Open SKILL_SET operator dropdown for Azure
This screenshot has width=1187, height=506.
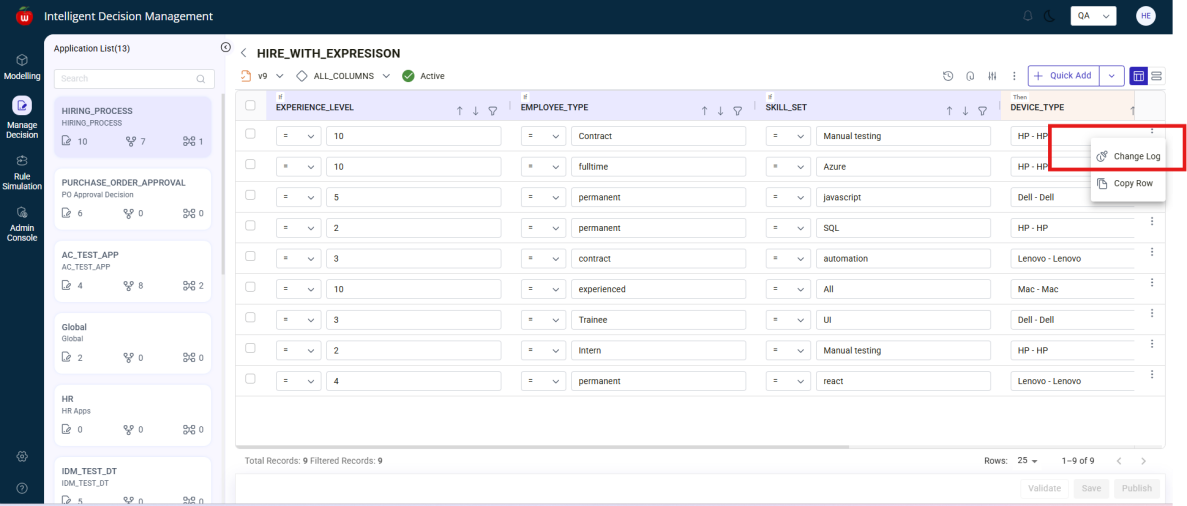pyautogui.click(x=788, y=167)
